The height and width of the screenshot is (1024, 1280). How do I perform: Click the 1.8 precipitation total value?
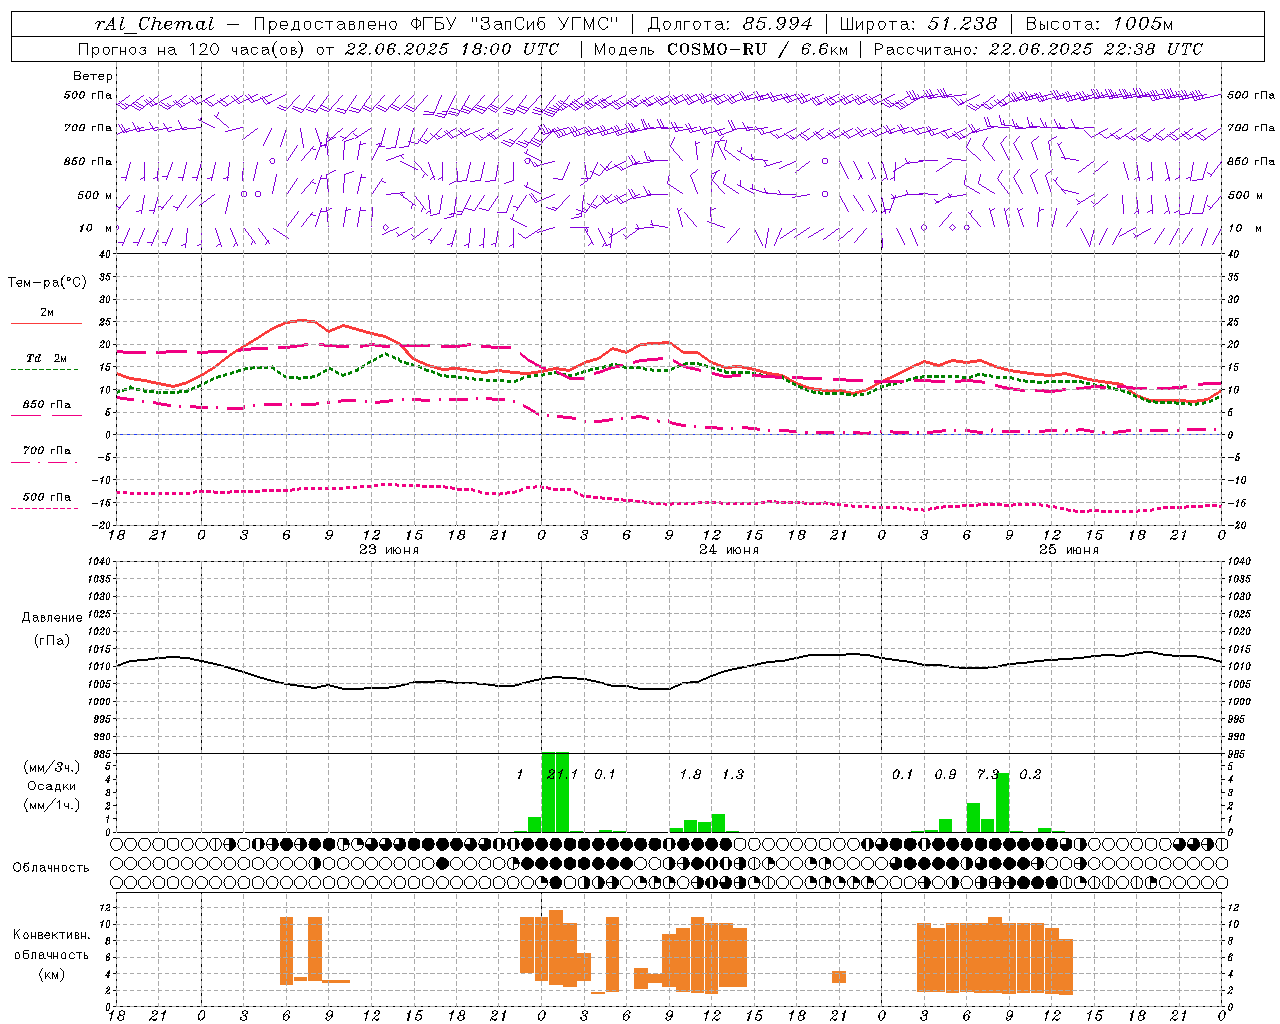(x=691, y=774)
